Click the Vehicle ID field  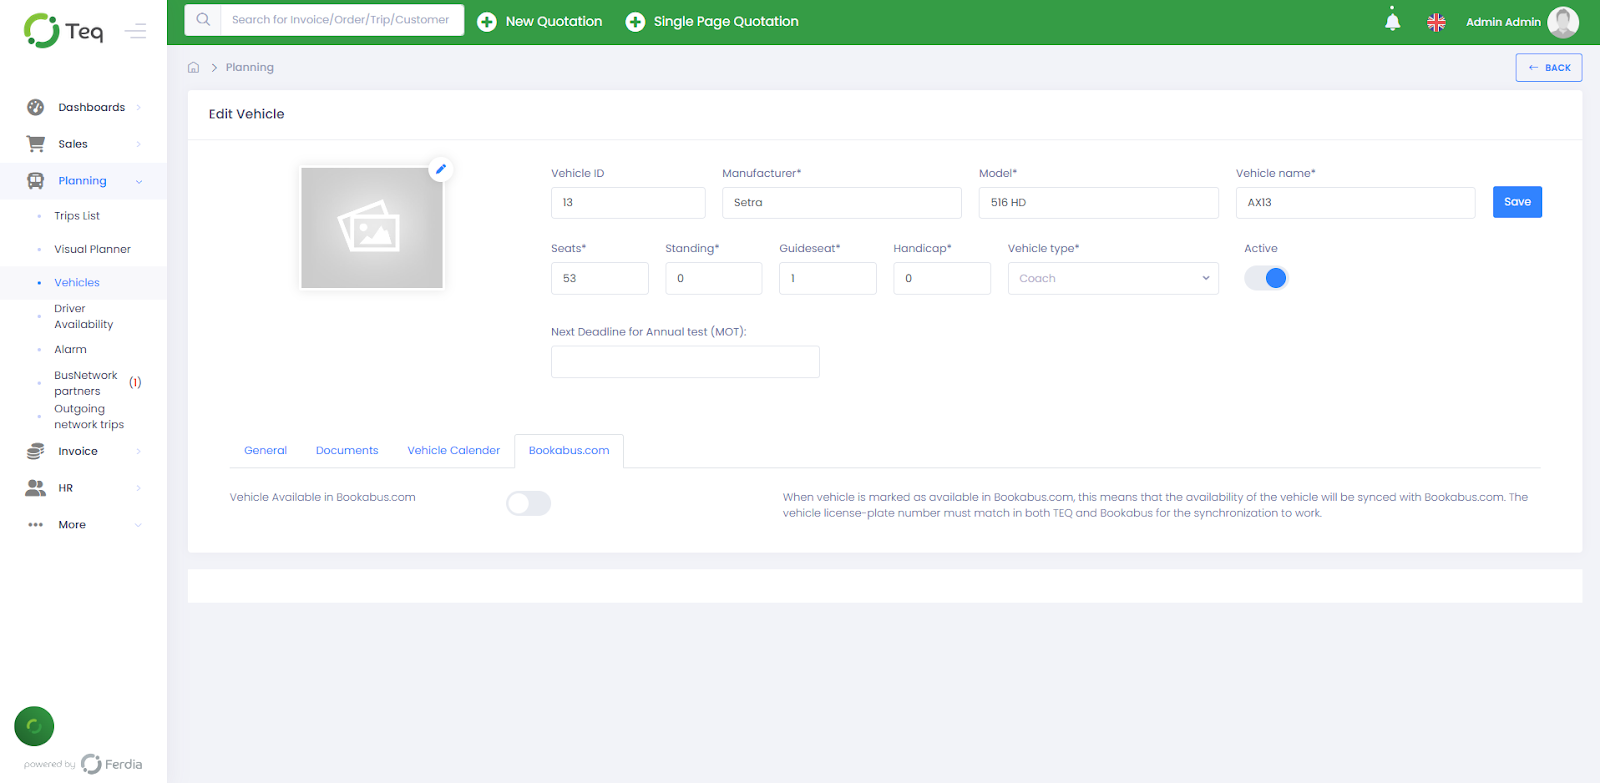click(628, 203)
